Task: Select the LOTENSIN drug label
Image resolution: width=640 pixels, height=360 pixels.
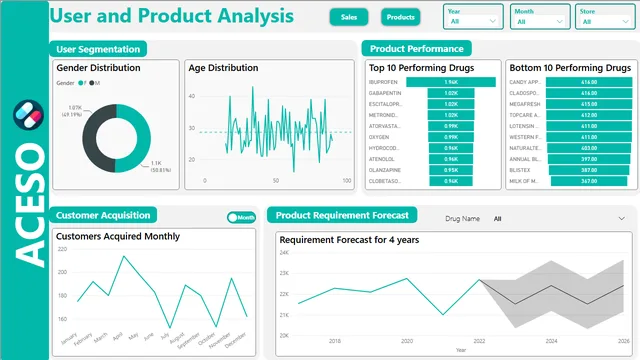Action: click(x=524, y=126)
